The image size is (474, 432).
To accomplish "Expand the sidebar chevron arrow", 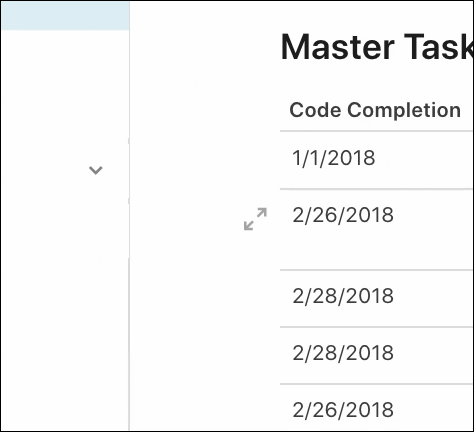I will [96, 170].
